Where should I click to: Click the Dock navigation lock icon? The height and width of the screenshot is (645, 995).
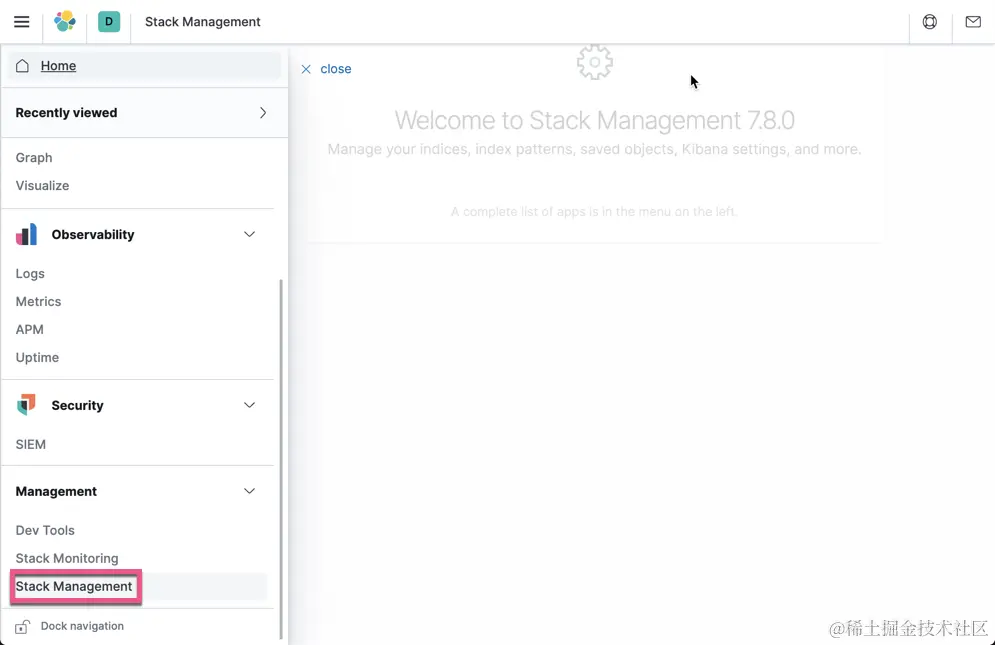click(x=22, y=626)
